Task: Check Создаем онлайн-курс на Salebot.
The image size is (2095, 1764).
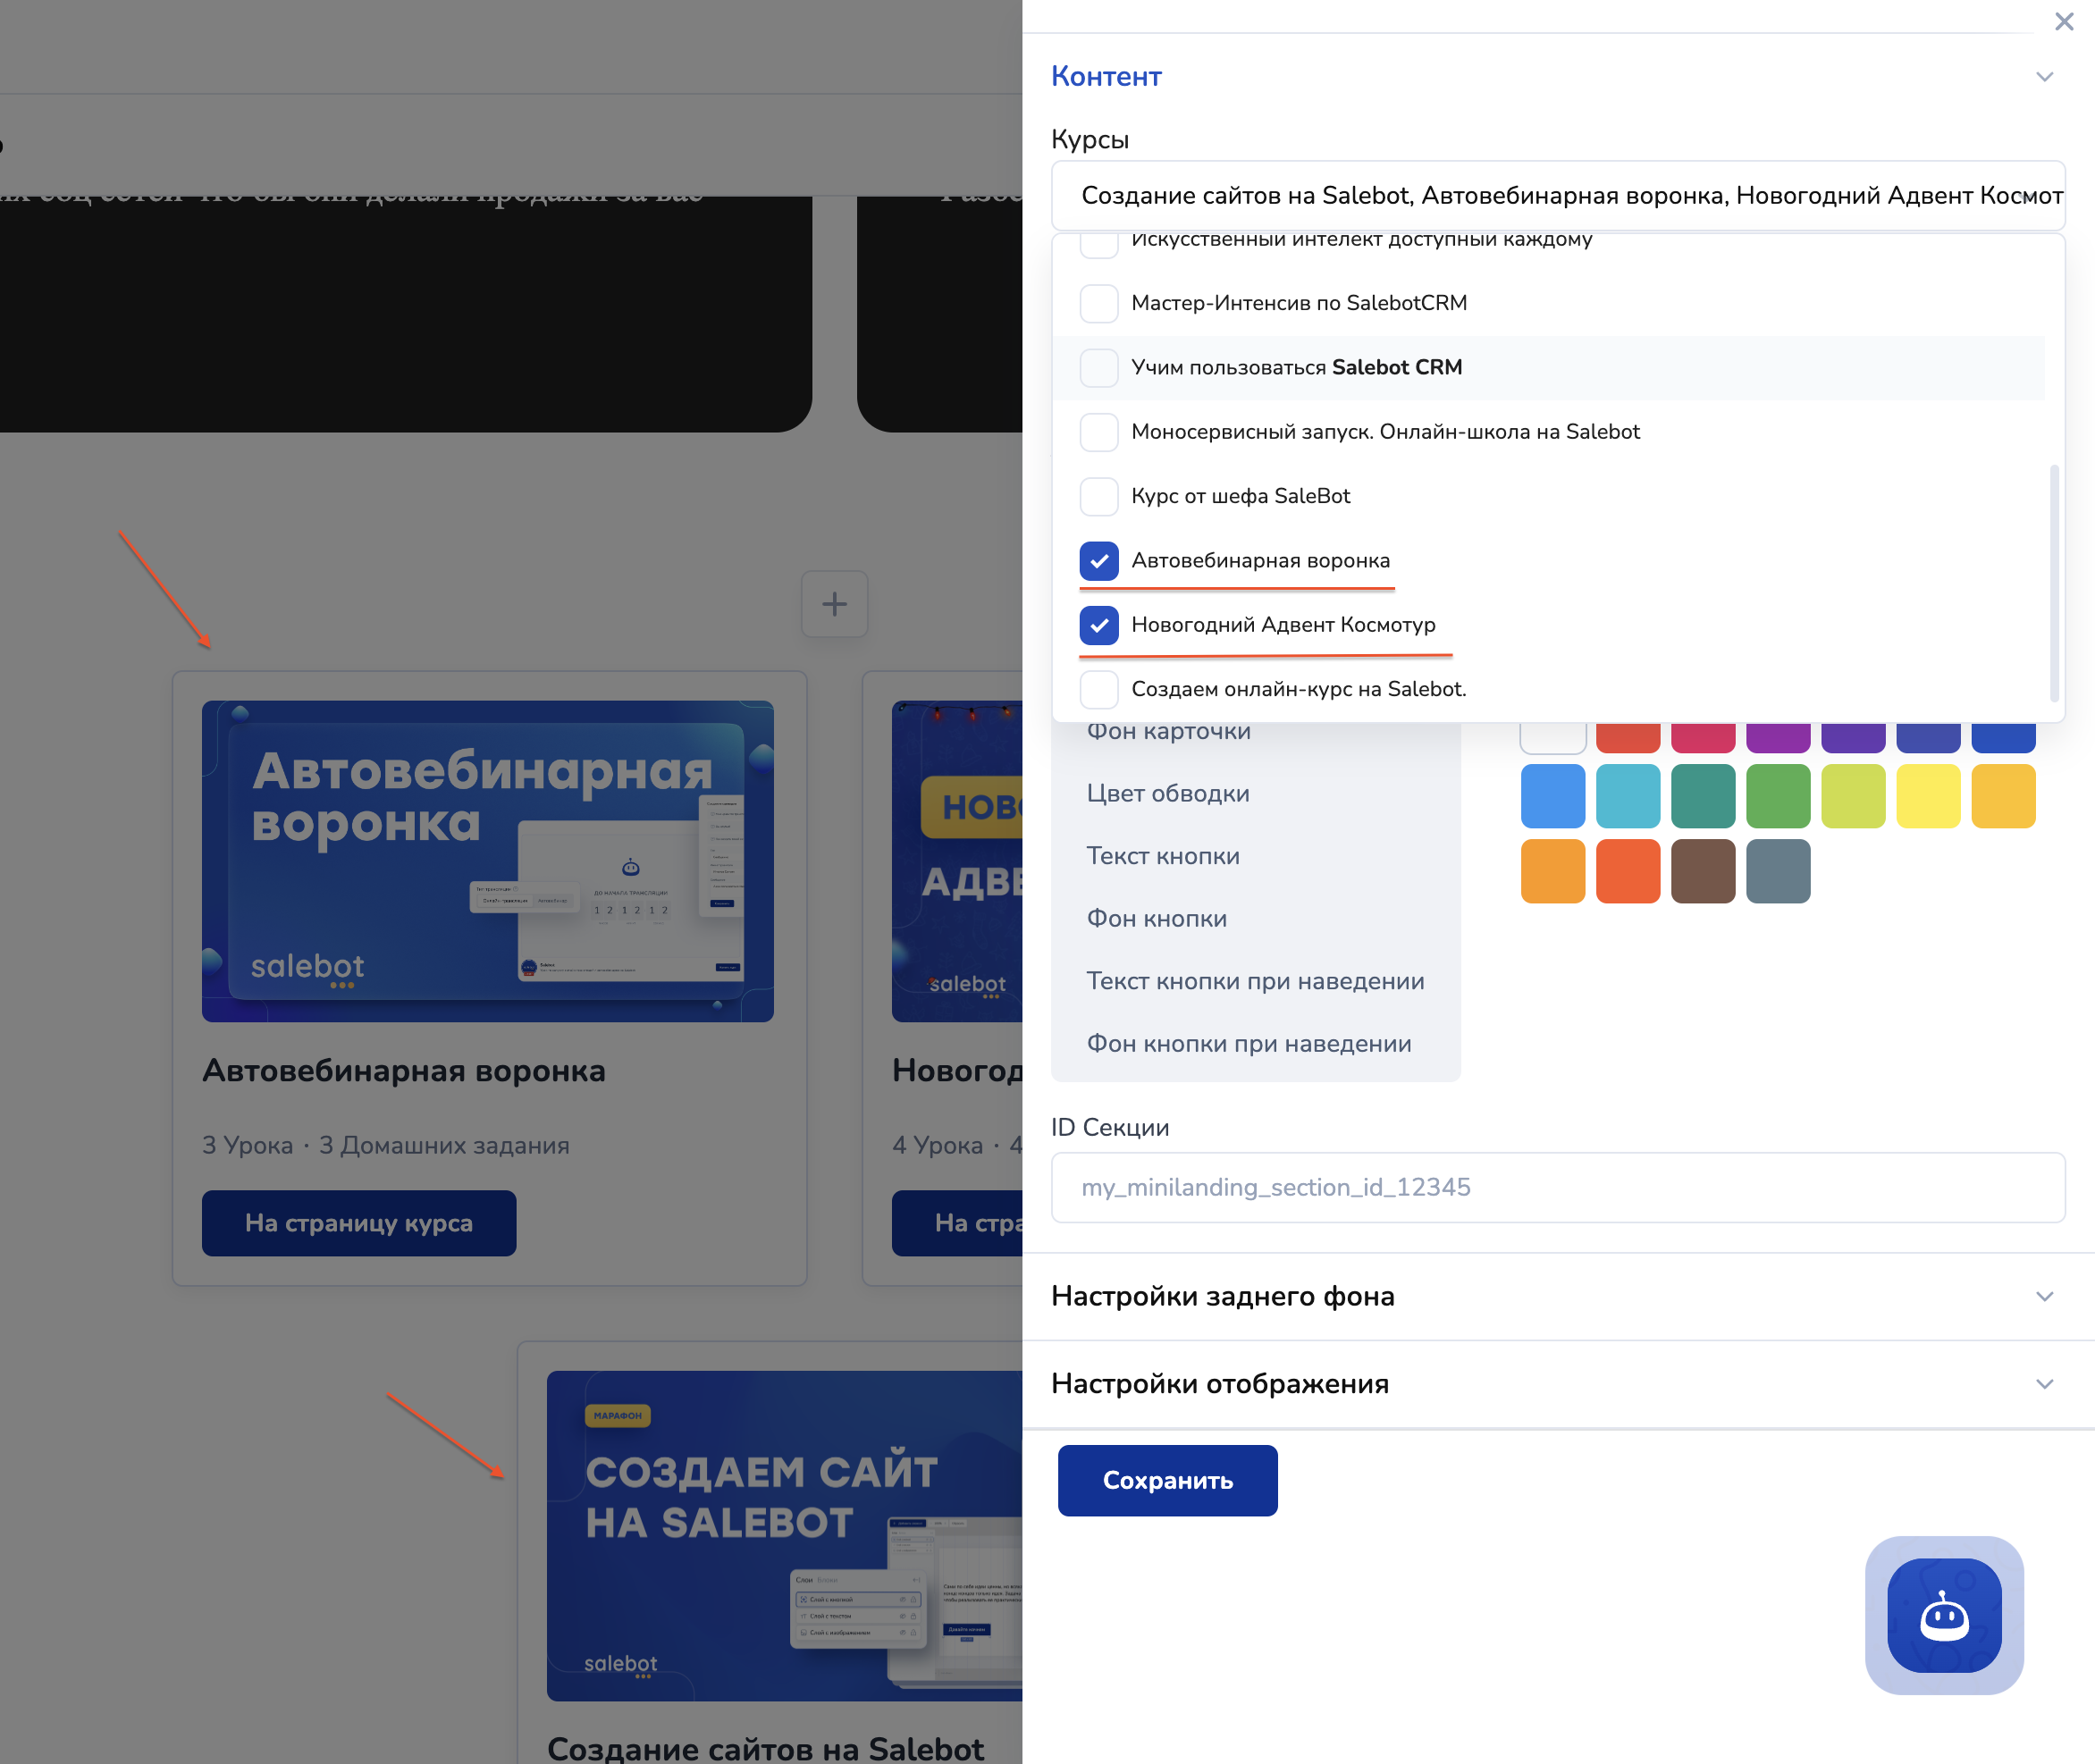Action: [x=1099, y=689]
